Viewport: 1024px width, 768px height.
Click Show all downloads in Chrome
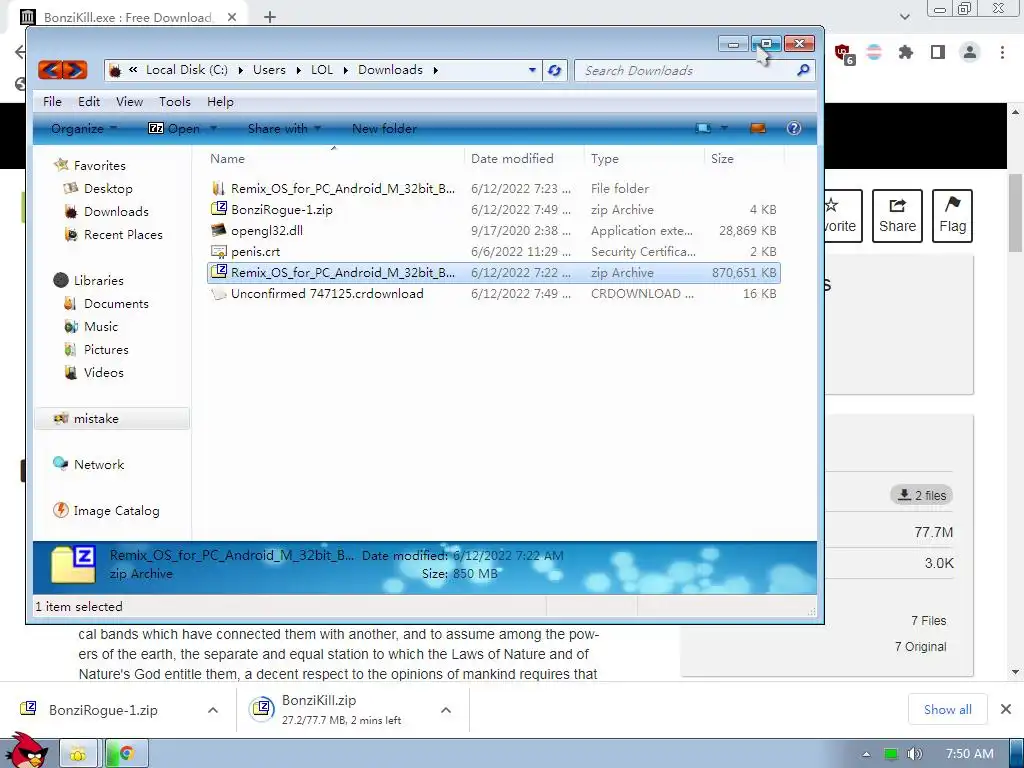[948, 709]
